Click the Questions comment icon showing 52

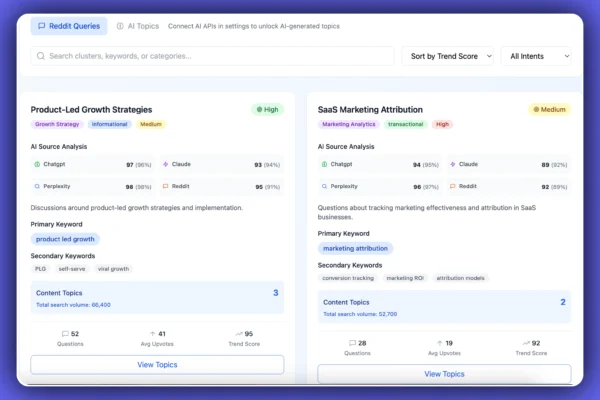coord(66,334)
